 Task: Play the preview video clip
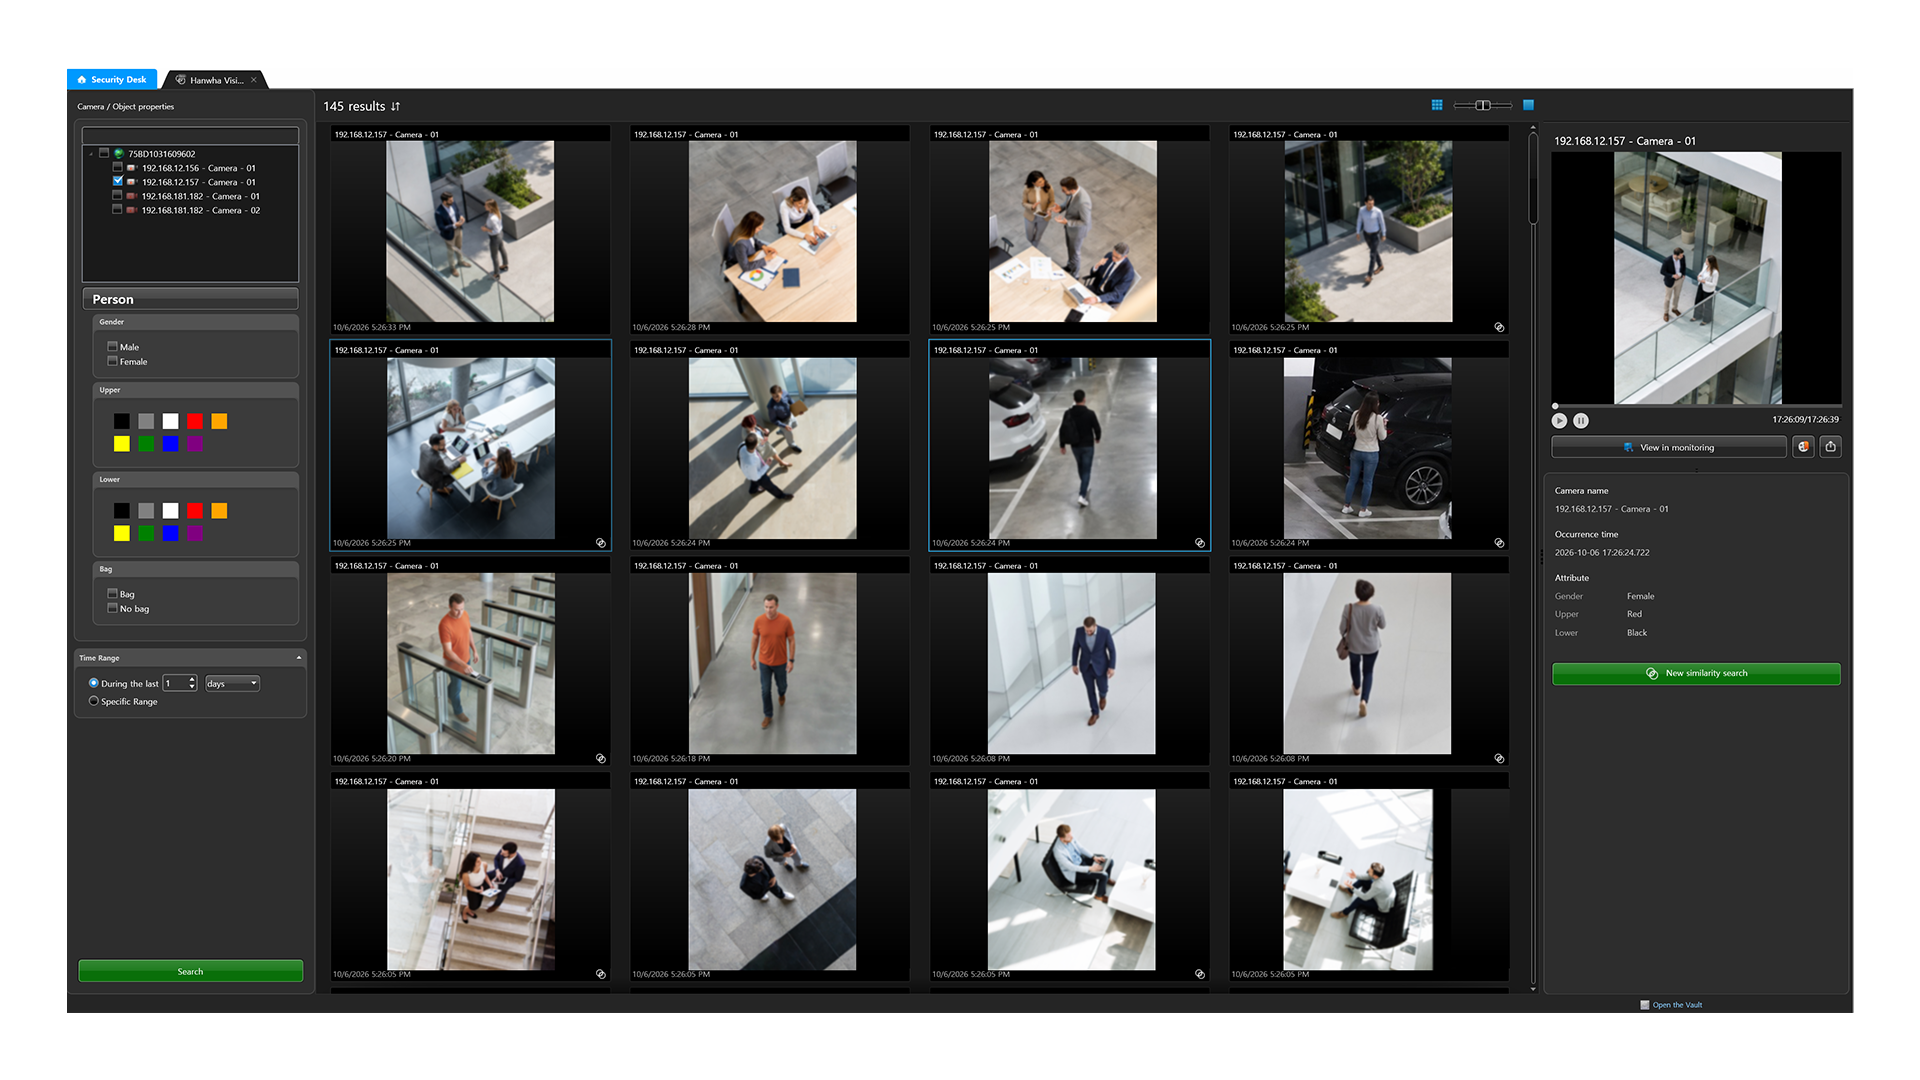(1559, 421)
